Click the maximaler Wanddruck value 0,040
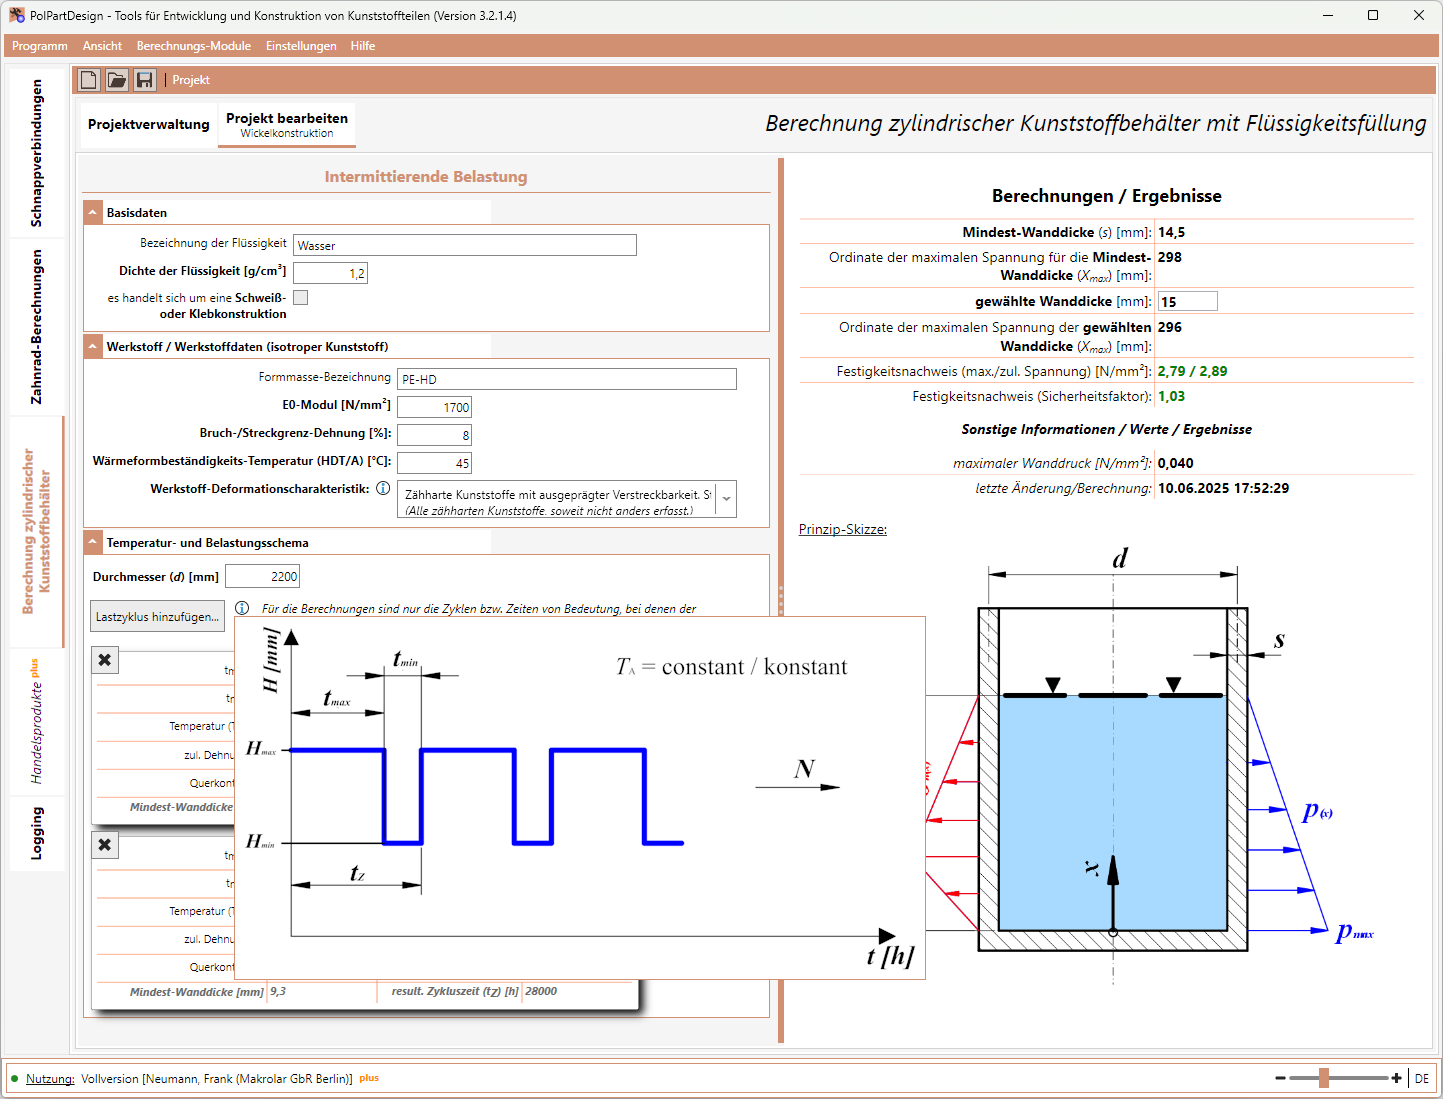This screenshot has width=1443, height=1099. (1176, 463)
